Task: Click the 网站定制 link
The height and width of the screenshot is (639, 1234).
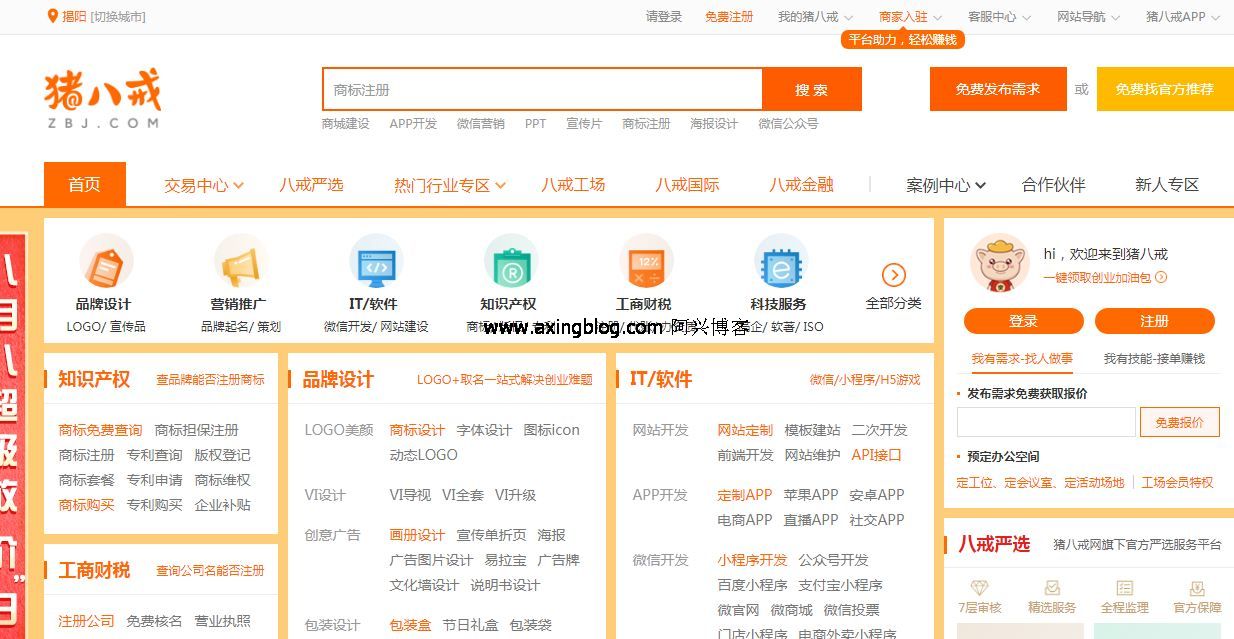Action: pos(745,430)
